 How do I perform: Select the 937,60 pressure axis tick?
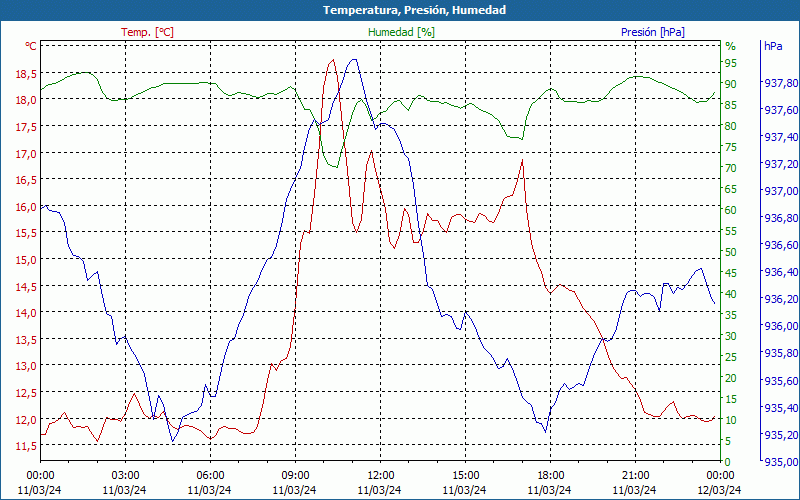click(781, 110)
